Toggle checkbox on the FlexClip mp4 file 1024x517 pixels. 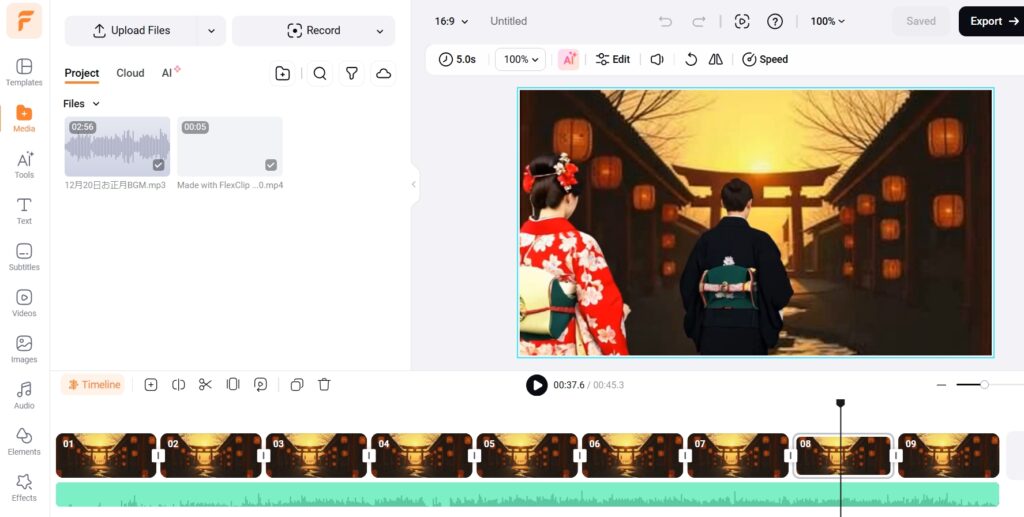[x=271, y=165]
